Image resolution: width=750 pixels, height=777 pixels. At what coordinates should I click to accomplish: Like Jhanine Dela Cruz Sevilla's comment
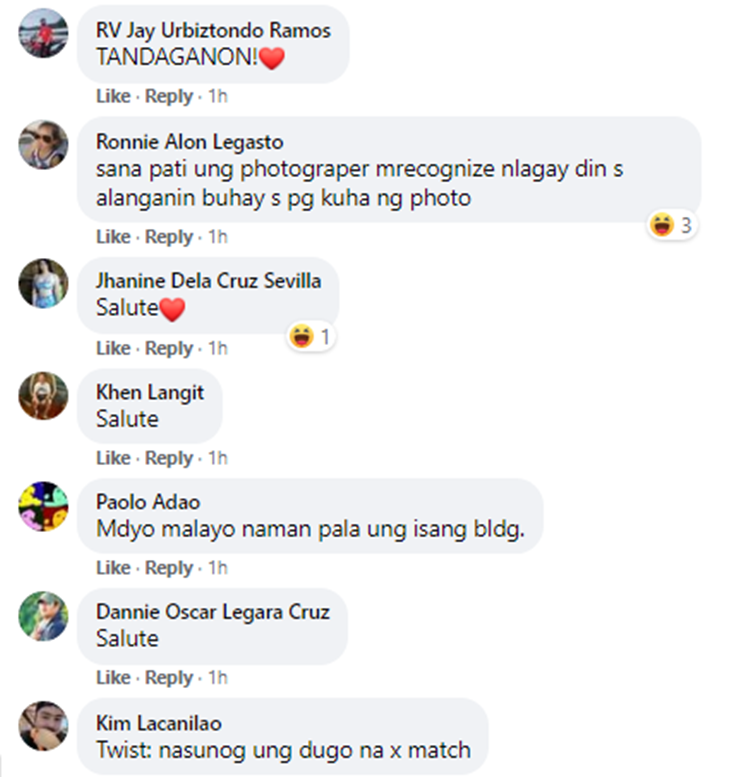click(x=113, y=348)
